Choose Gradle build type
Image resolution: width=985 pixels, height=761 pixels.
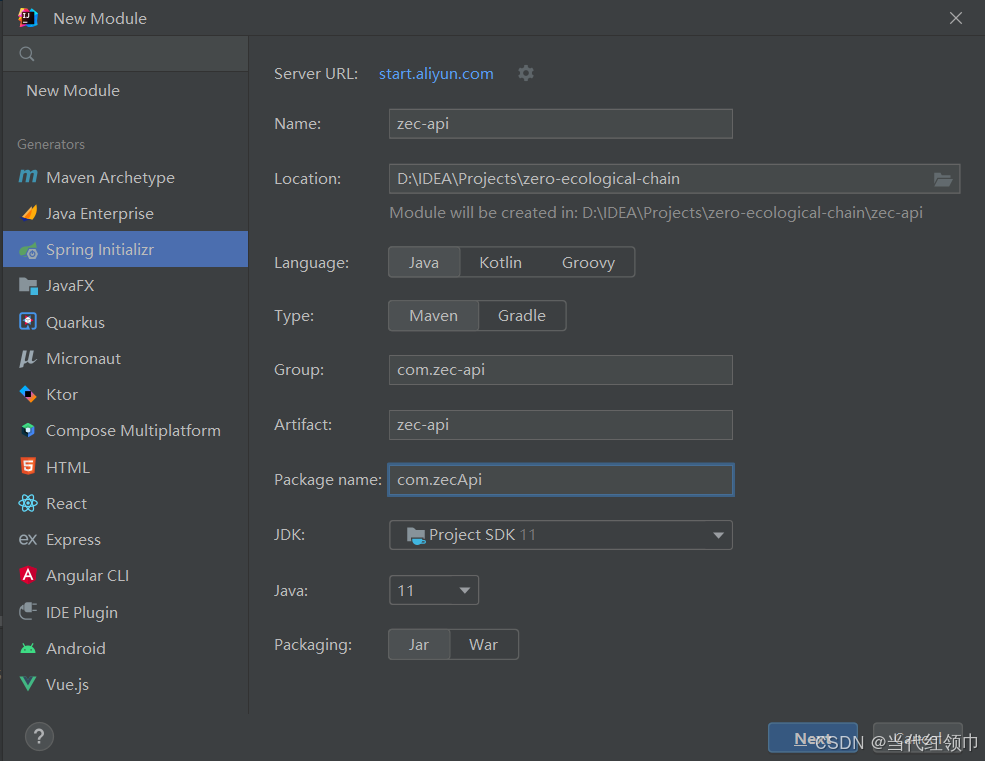522,315
